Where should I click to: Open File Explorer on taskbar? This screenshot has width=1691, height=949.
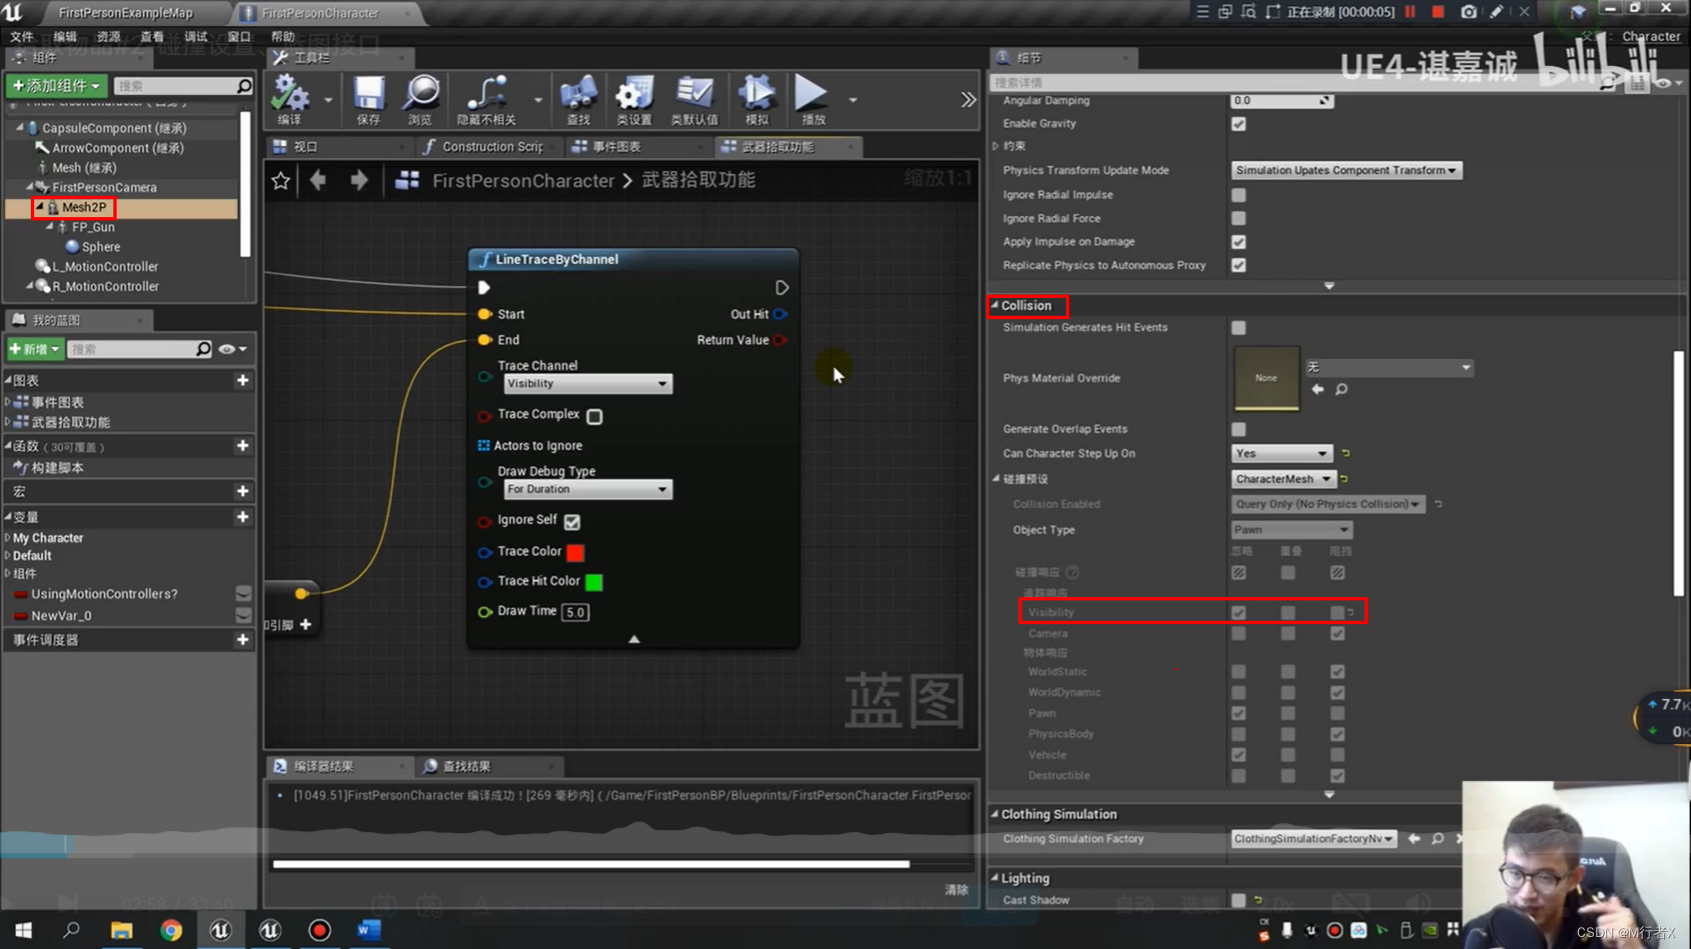click(x=121, y=930)
